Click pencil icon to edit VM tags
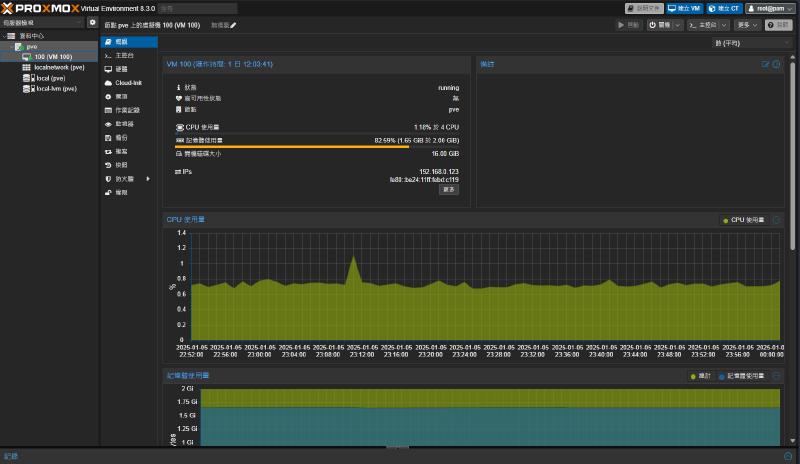The image size is (800, 464). point(233,25)
